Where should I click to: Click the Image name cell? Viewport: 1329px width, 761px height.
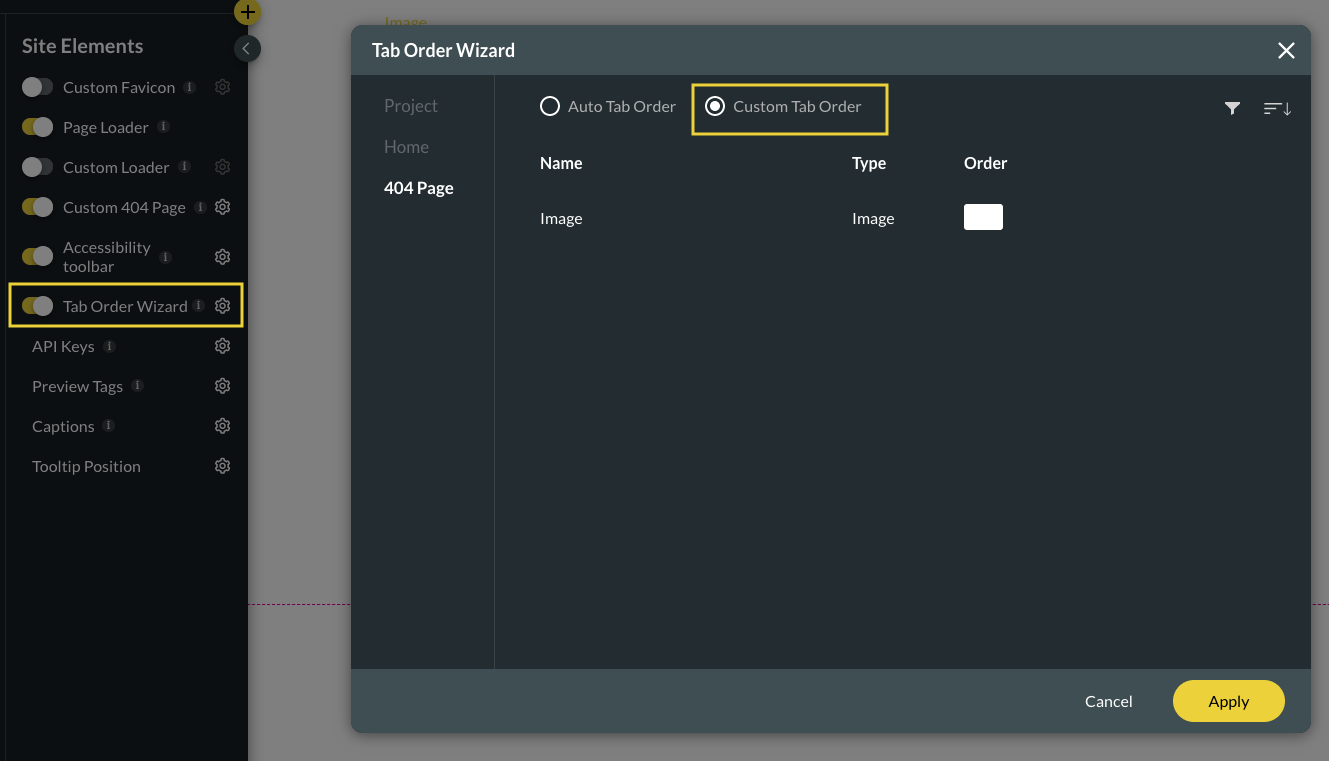(561, 218)
